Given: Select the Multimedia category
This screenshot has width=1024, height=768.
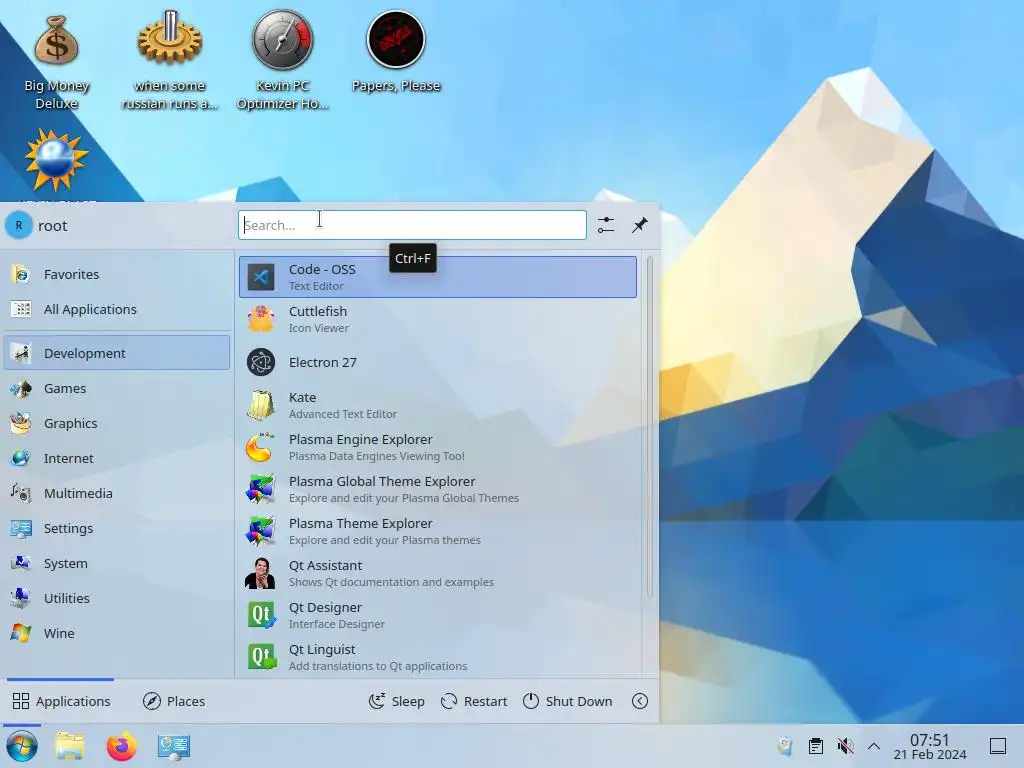Looking at the screenshot, I should click(x=117, y=493).
